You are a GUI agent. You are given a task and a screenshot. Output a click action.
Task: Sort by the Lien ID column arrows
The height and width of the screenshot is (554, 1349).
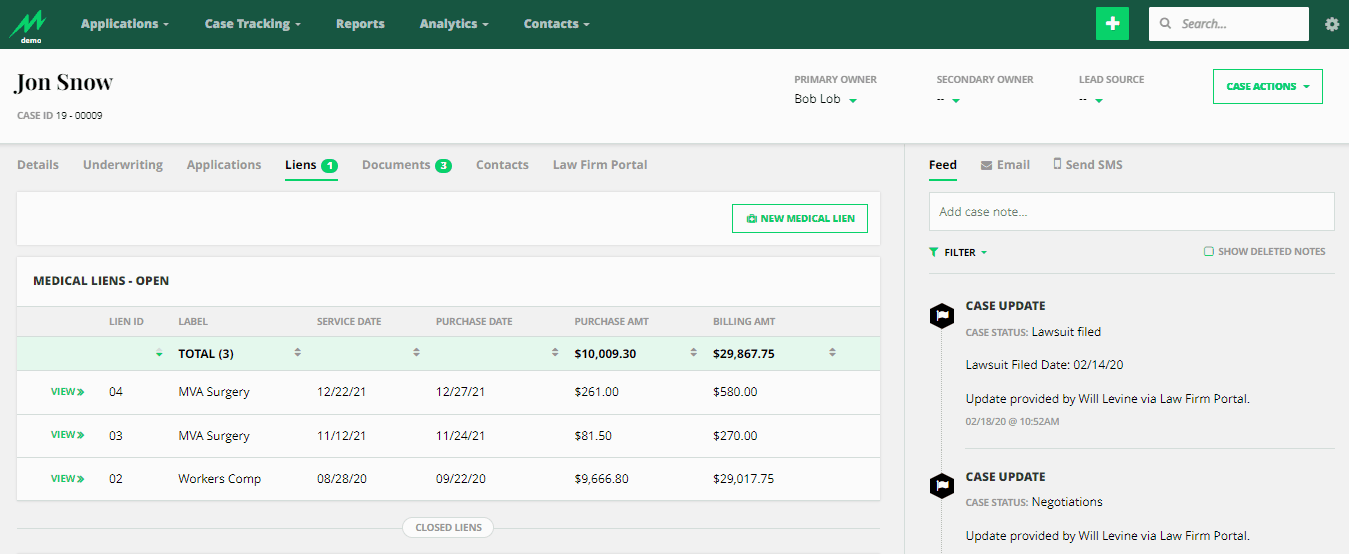(x=158, y=353)
